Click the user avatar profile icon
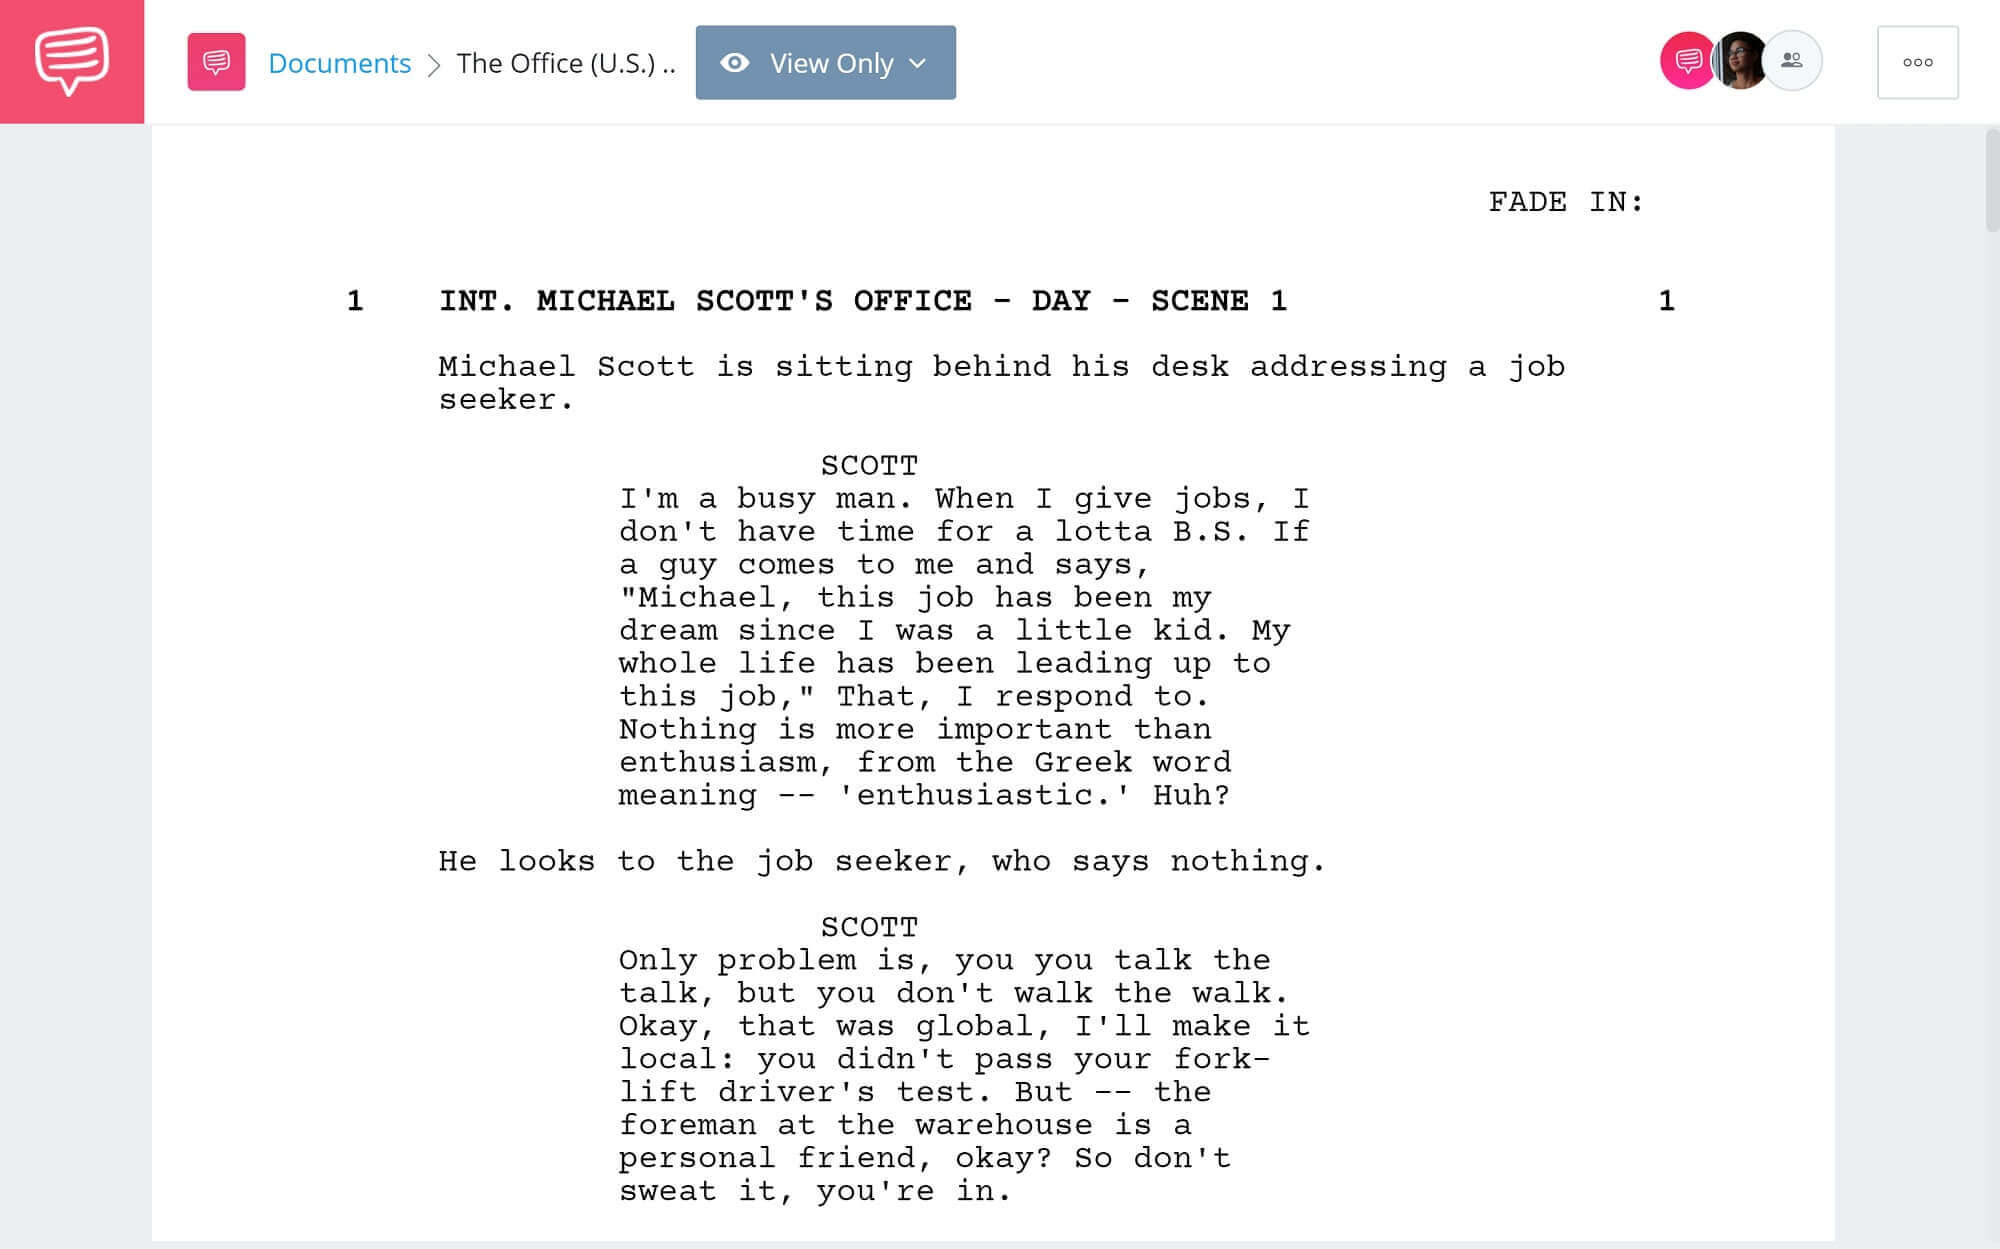The image size is (2000, 1249). (x=1737, y=62)
